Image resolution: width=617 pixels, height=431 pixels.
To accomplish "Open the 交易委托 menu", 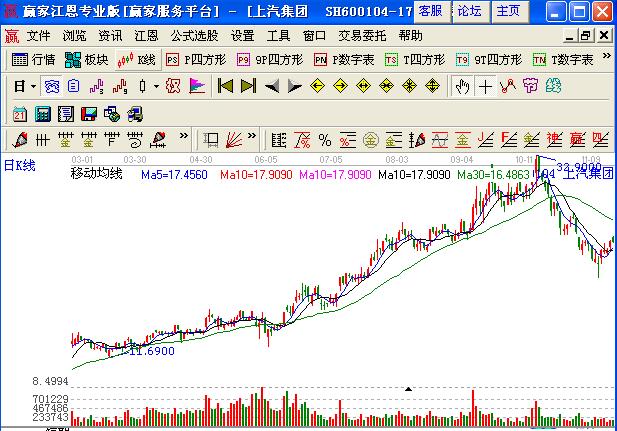I will [362, 35].
